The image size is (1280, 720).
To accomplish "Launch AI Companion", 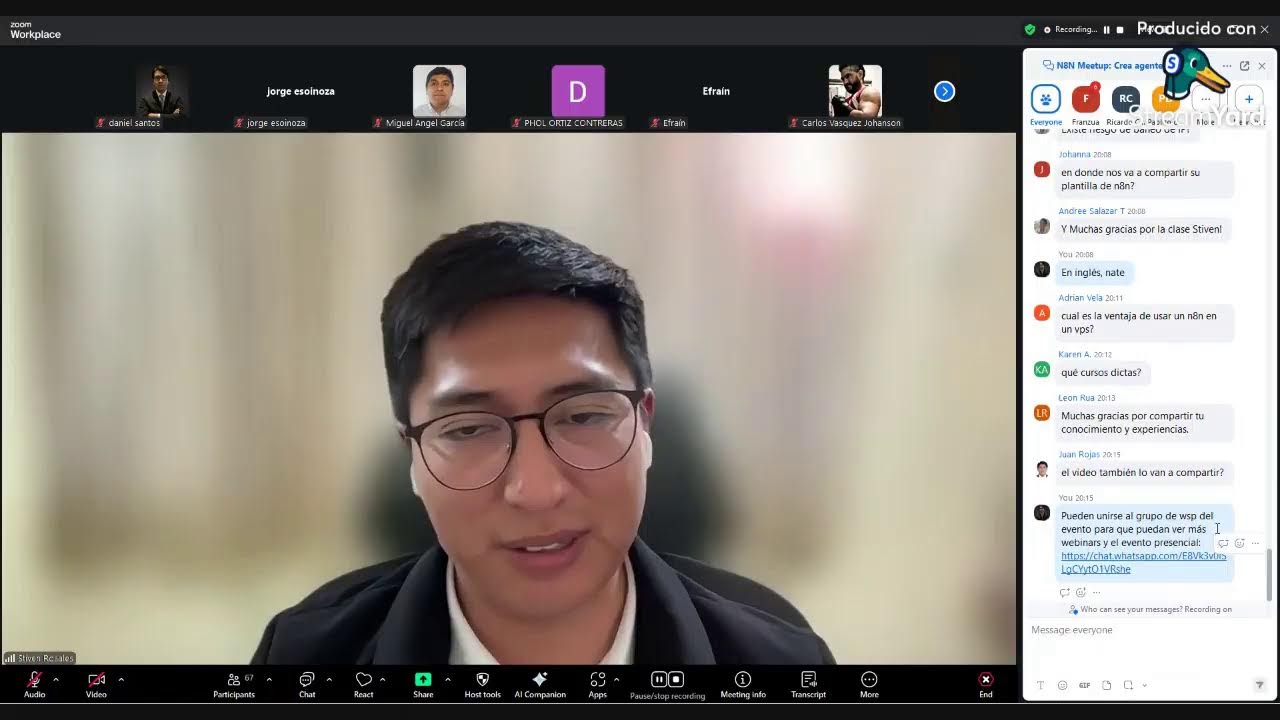I will pyautogui.click(x=540, y=683).
